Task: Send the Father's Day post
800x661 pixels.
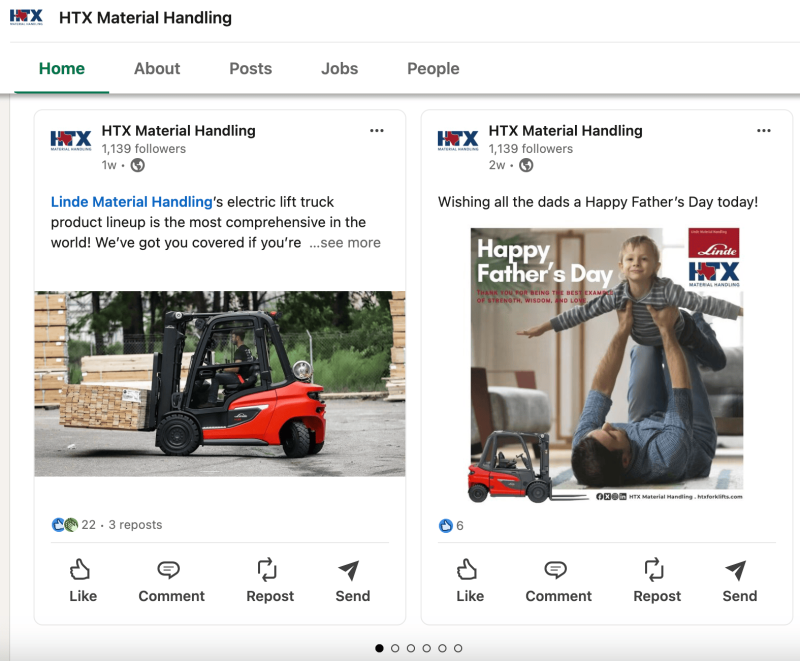Action: tap(740, 581)
